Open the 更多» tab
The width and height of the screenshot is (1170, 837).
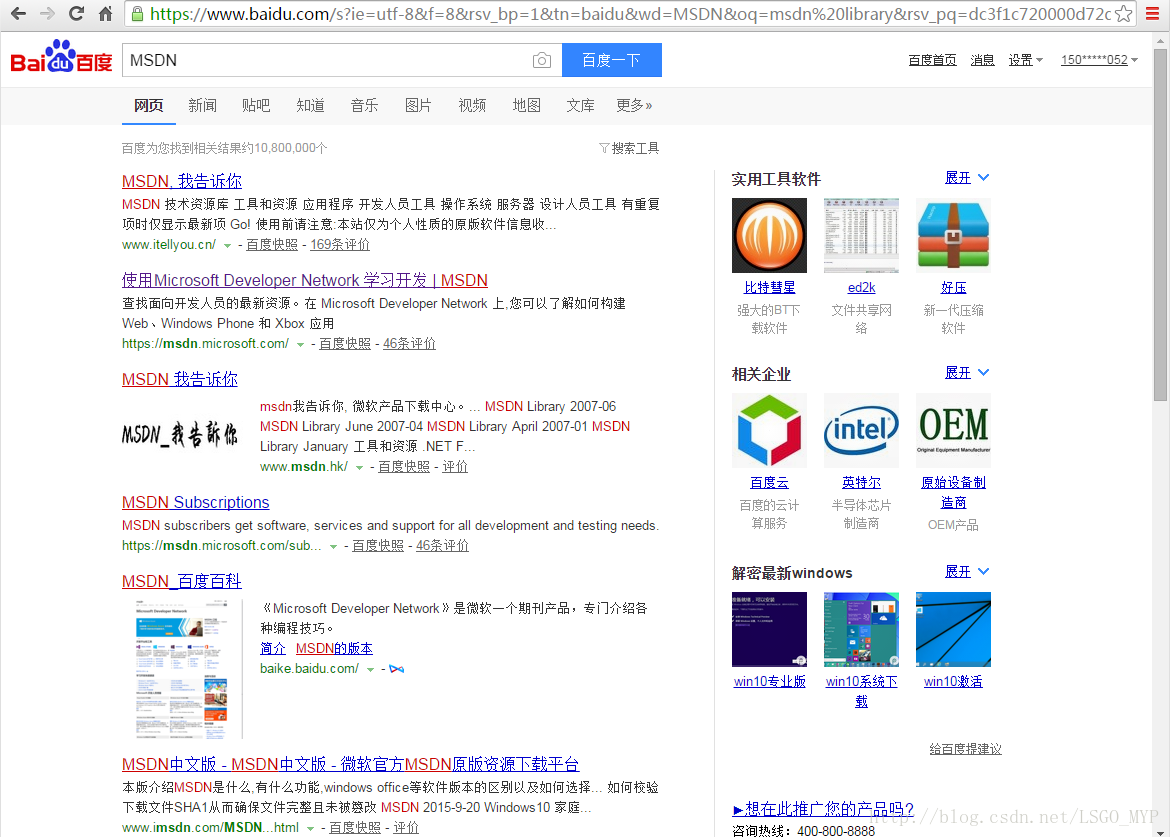(634, 105)
